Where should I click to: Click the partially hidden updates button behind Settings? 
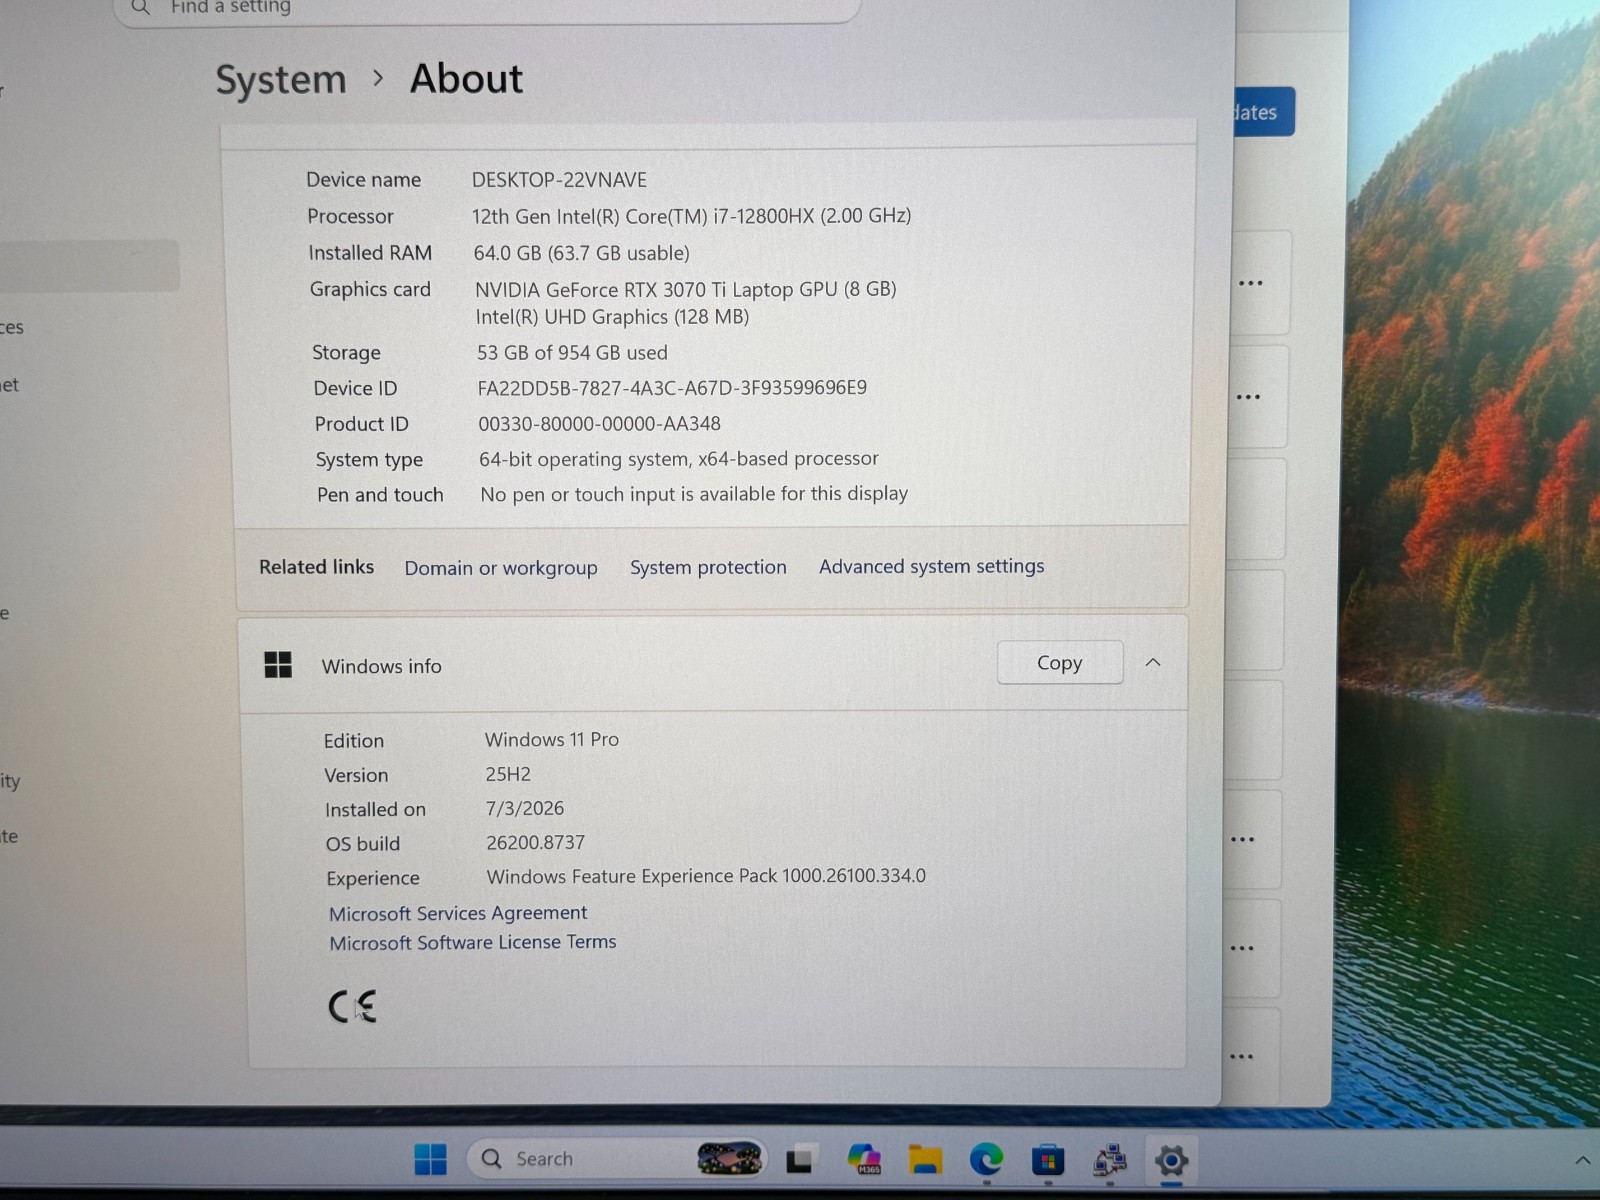(x=1264, y=112)
